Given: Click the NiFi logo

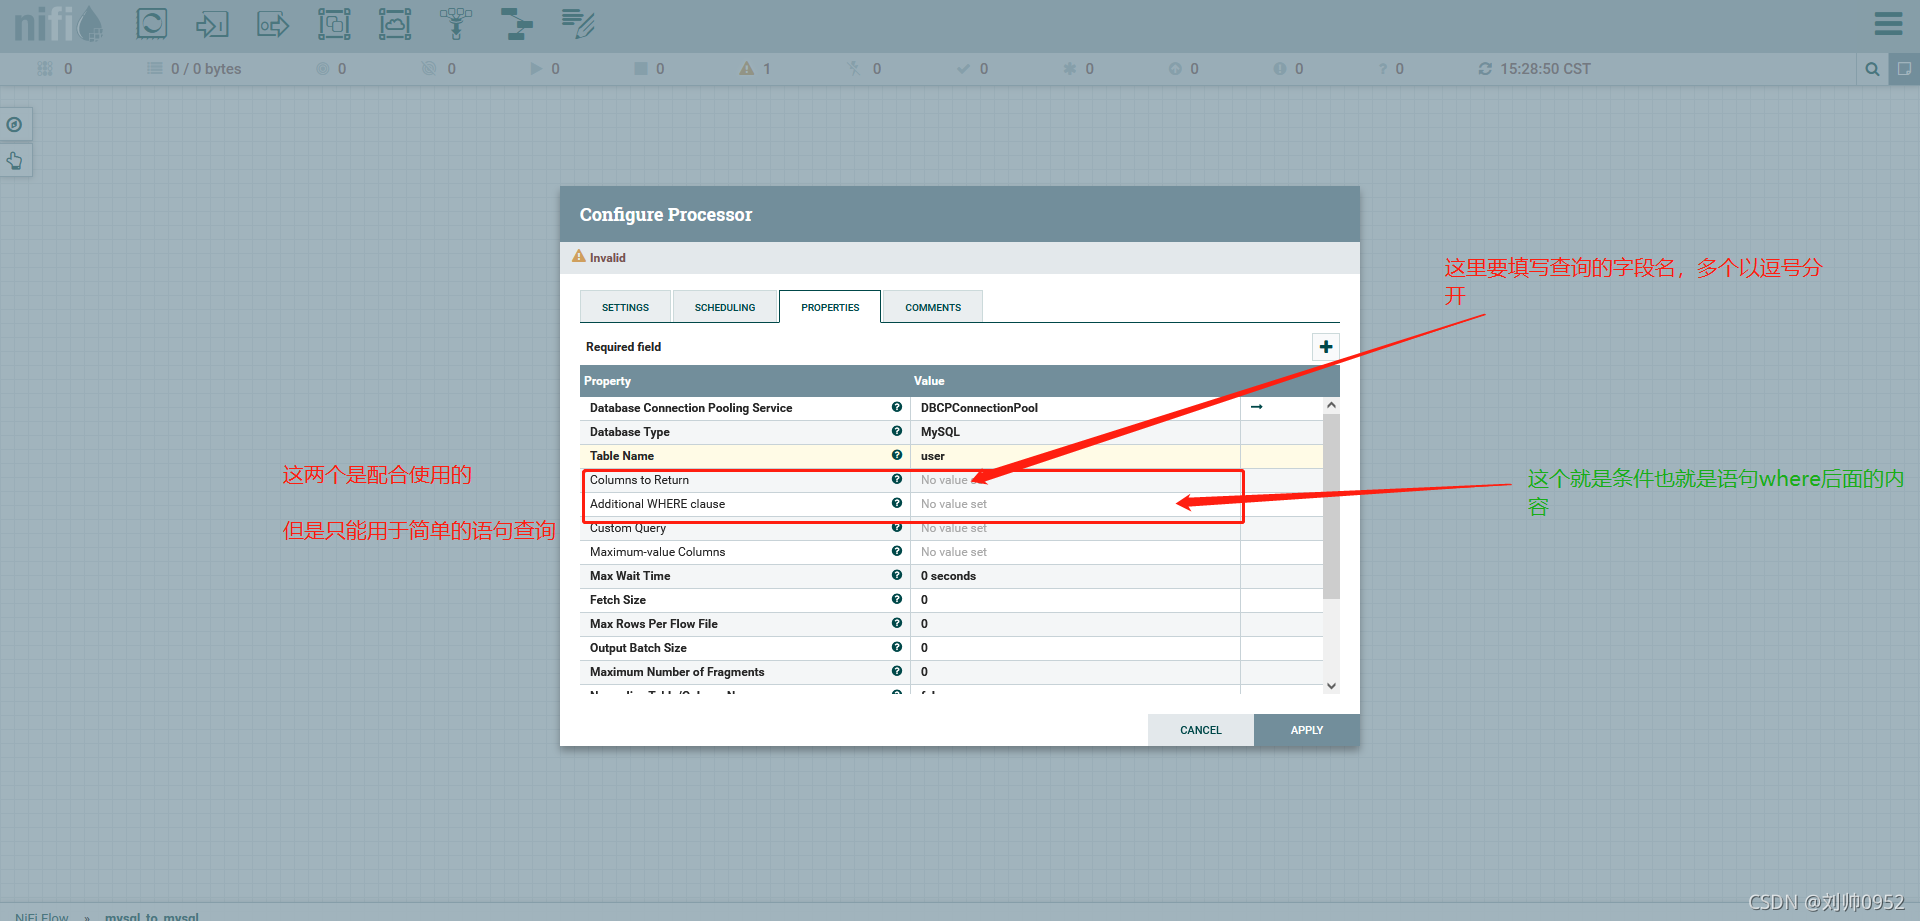Looking at the screenshot, I should point(58,24).
